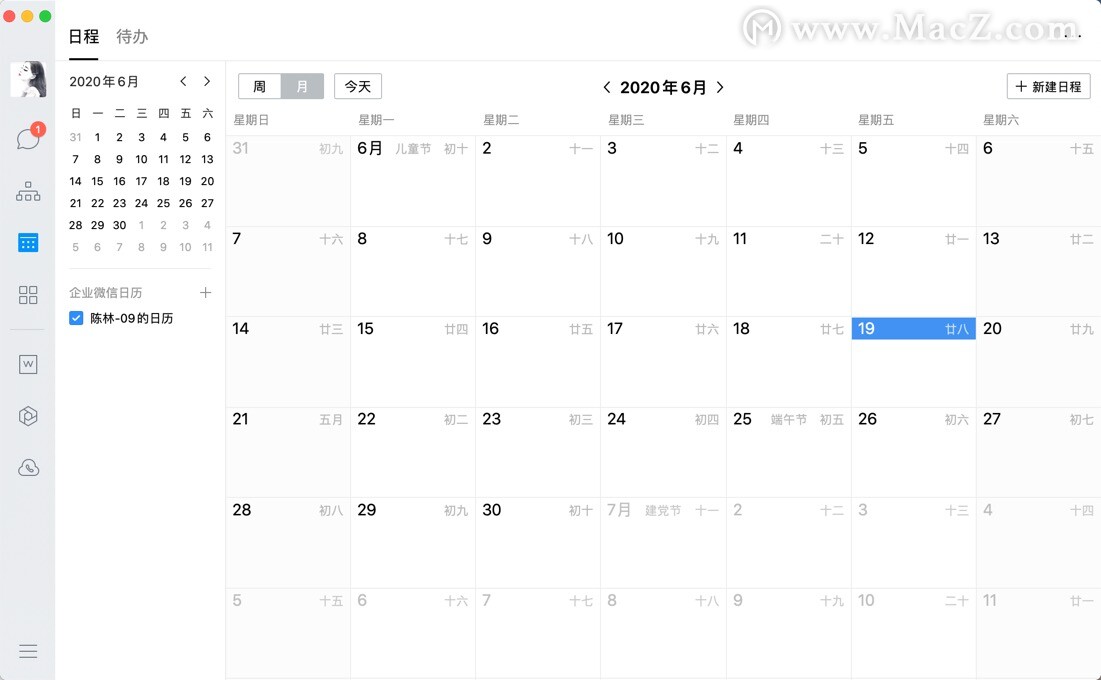Select highlighted June 19 cell

[x=914, y=362]
